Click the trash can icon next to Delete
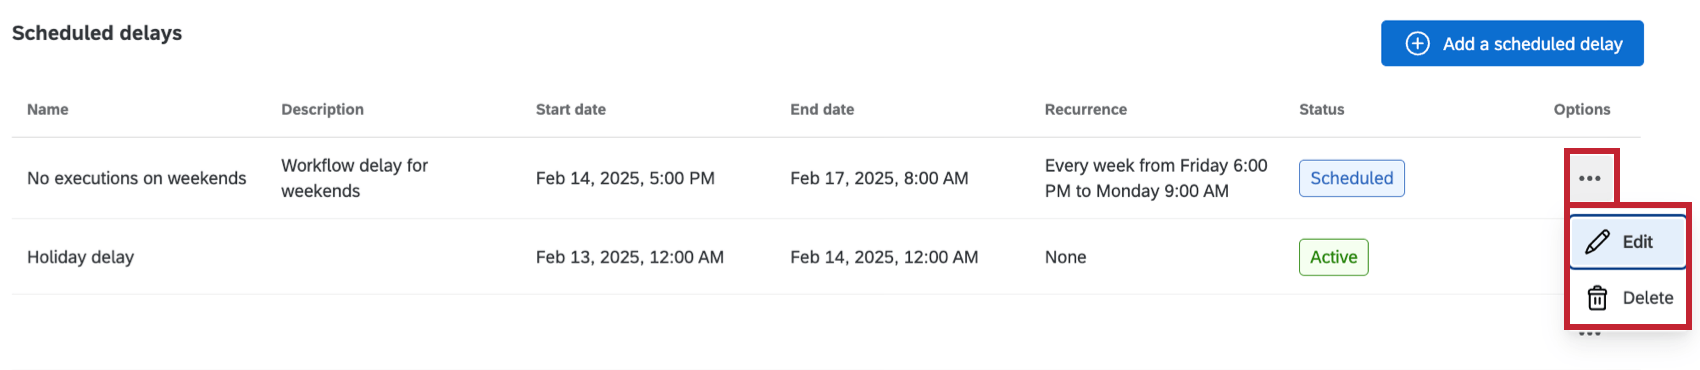This screenshot has height=370, width=1700. click(1598, 298)
